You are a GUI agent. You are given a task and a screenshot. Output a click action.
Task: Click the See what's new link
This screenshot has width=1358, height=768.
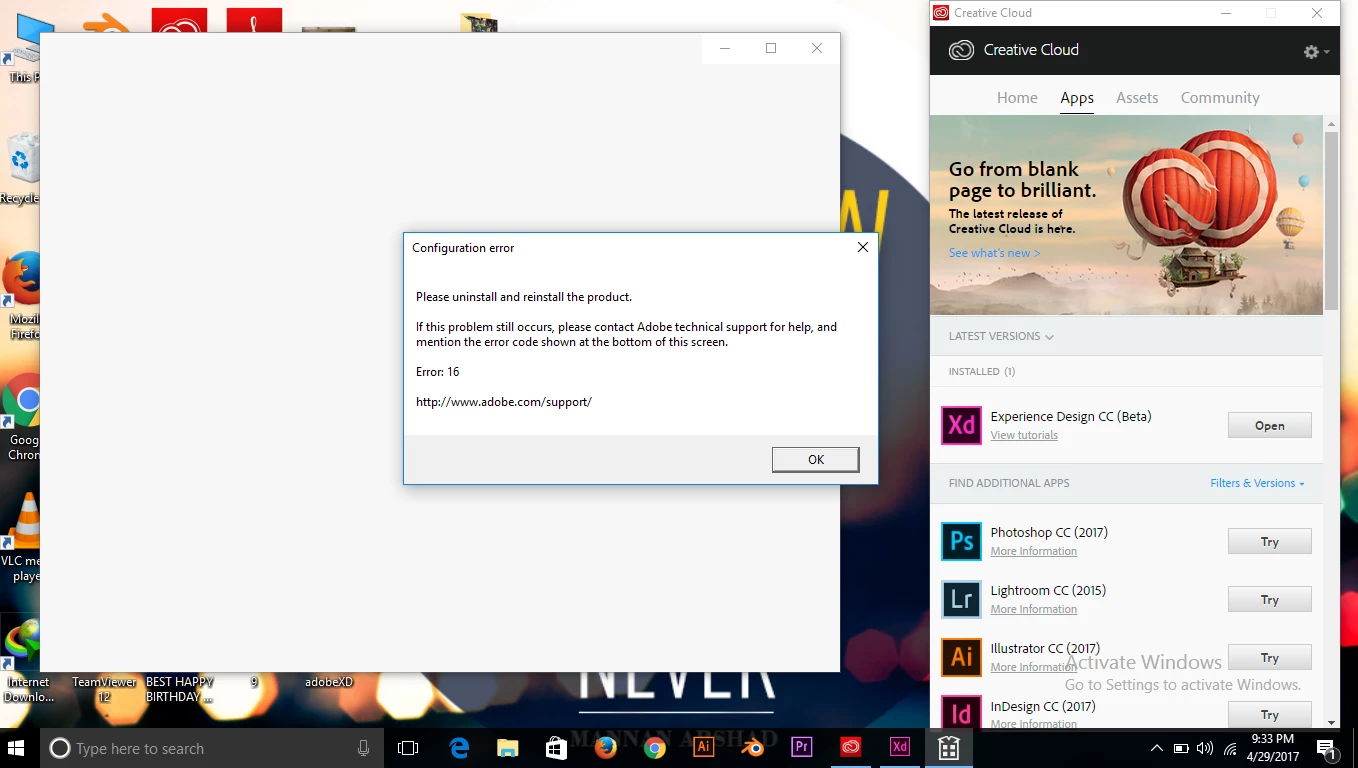pyautogui.click(x=994, y=253)
